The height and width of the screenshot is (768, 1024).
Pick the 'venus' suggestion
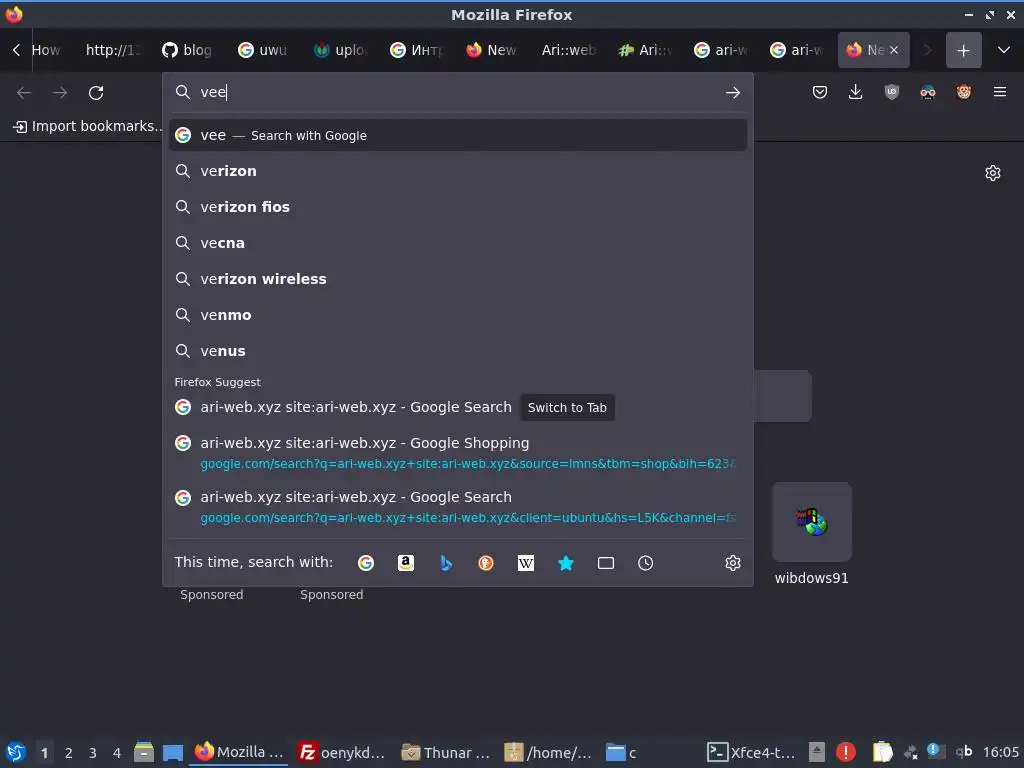click(x=458, y=351)
